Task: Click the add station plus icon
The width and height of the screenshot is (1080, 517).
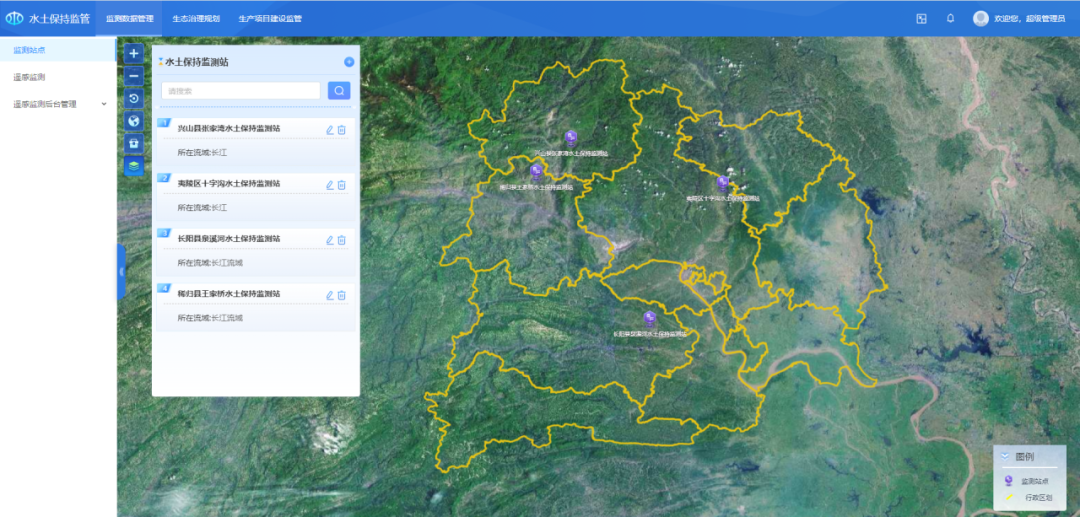Action: pyautogui.click(x=349, y=62)
